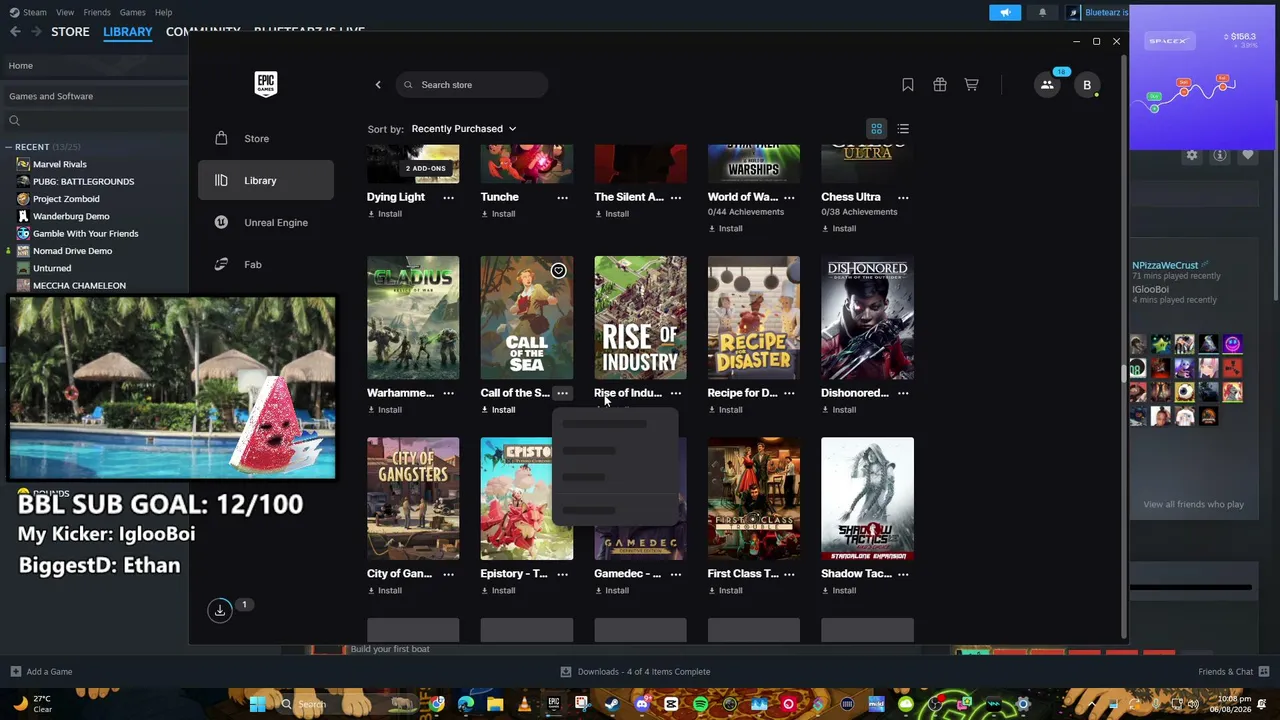Click the Search store field
The width and height of the screenshot is (1280, 720).
(472, 85)
